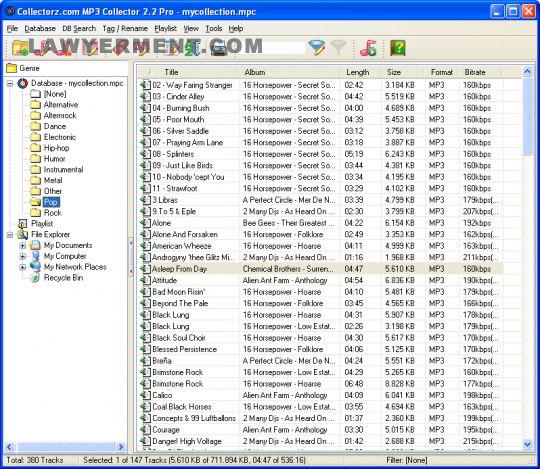
Task: Expand the My Documents node
Action: pos(23,246)
